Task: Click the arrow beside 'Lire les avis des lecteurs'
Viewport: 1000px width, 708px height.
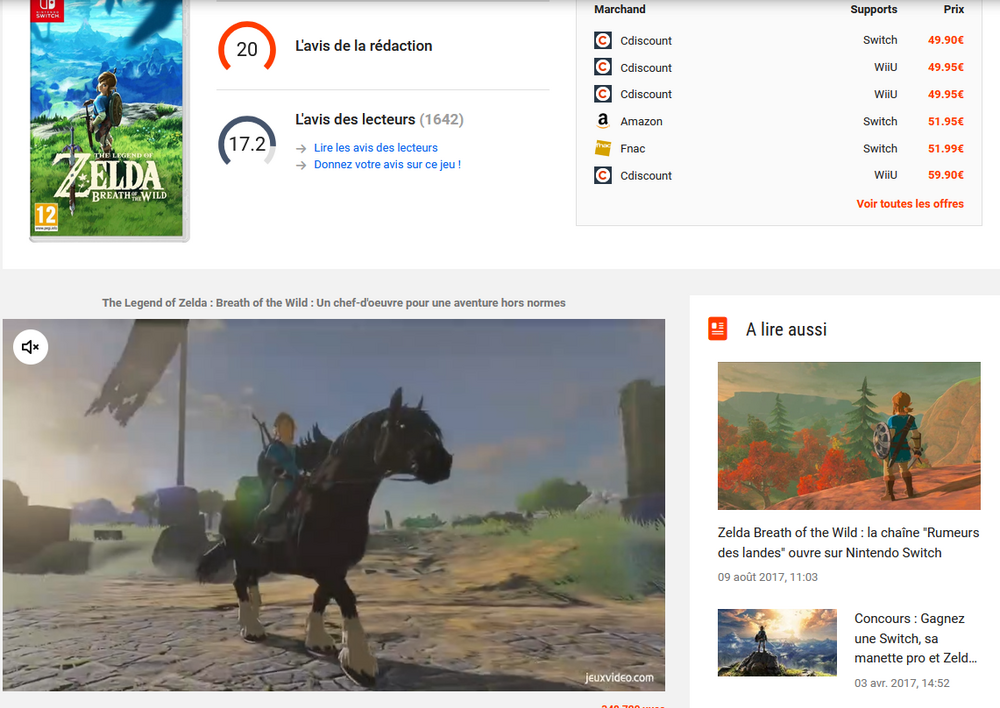Action: click(x=301, y=148)
